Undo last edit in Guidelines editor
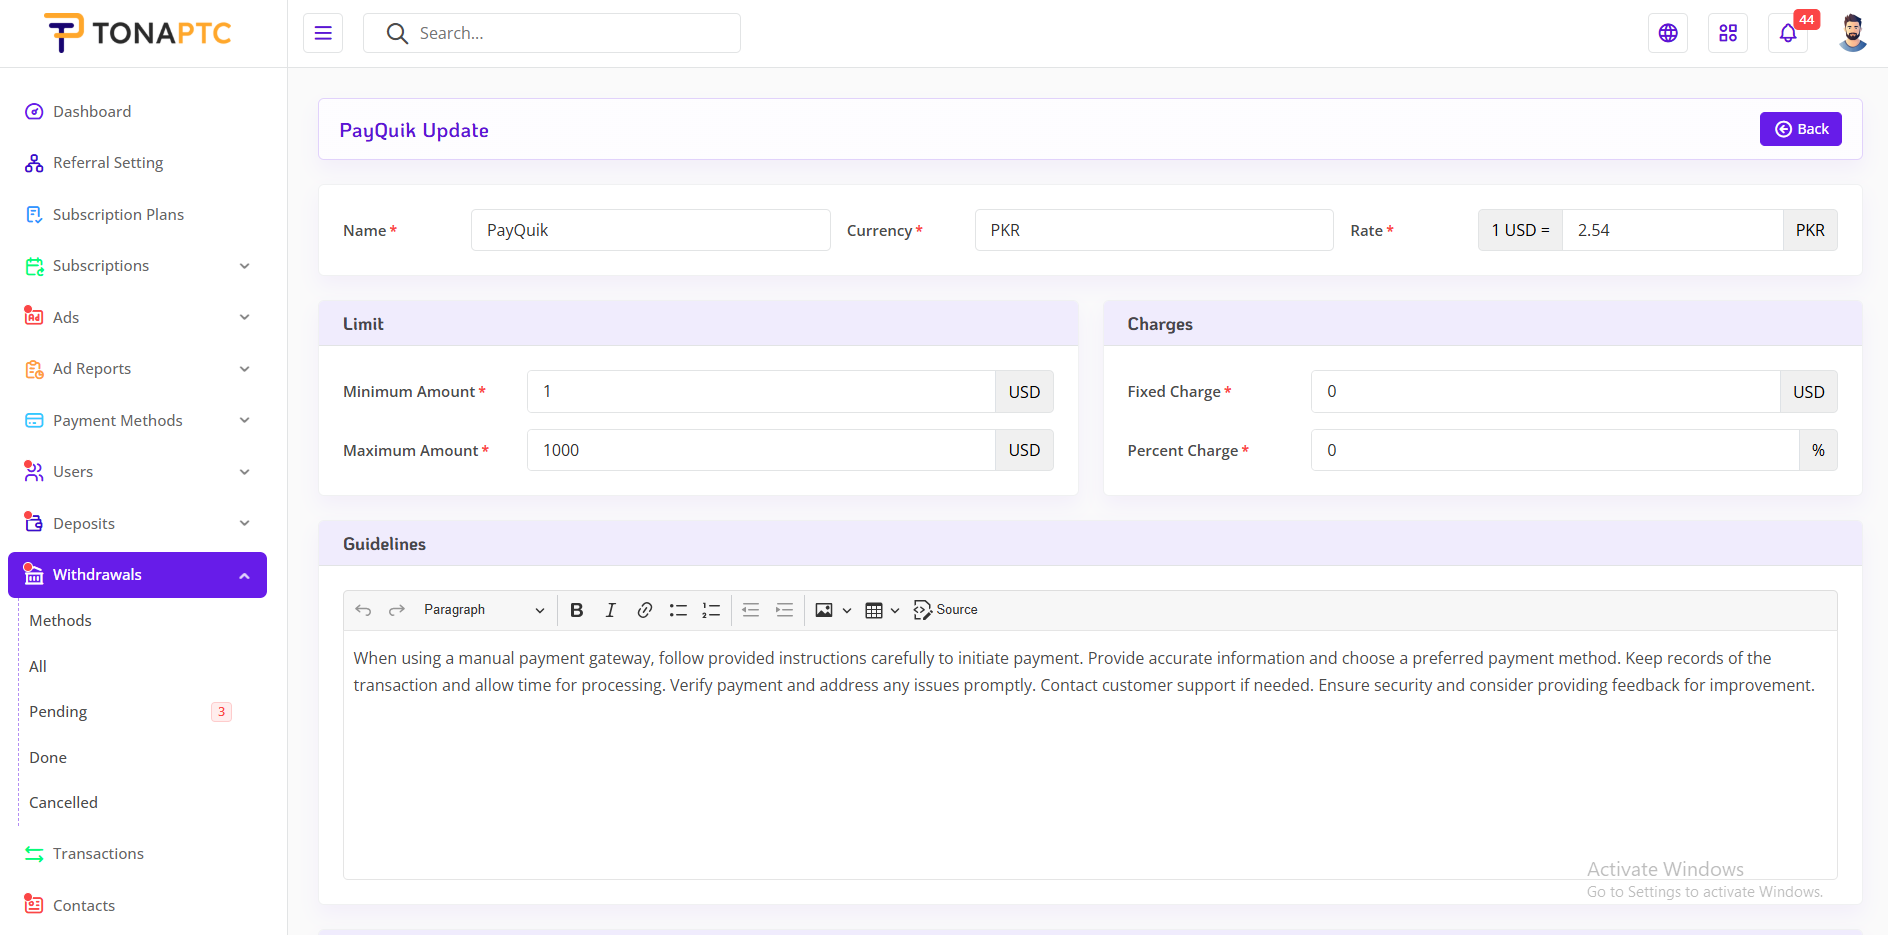The height and width of the screenshot is (935, 1888). (363, 610)
